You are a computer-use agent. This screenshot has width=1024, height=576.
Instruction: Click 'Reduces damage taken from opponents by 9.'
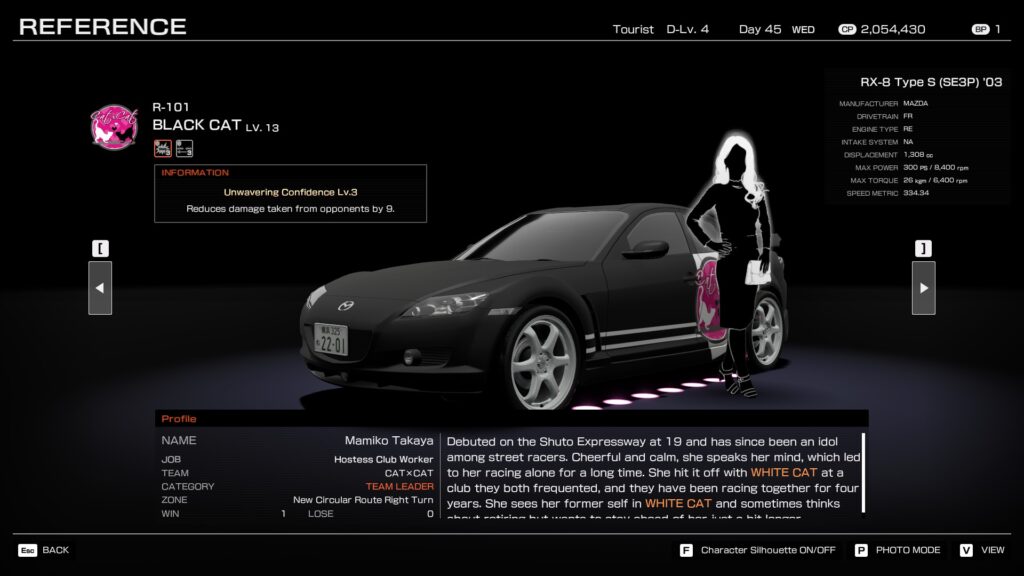tap(291, 209)
